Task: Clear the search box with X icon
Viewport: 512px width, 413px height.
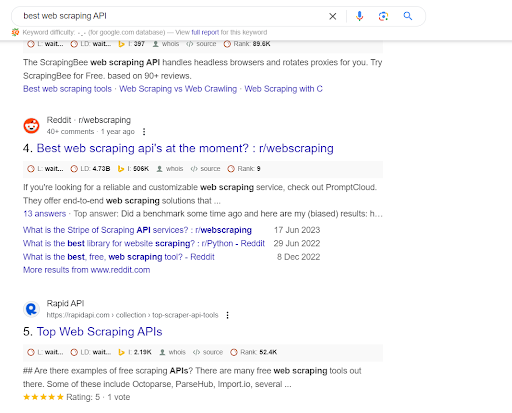Action: tap(333, 16)
